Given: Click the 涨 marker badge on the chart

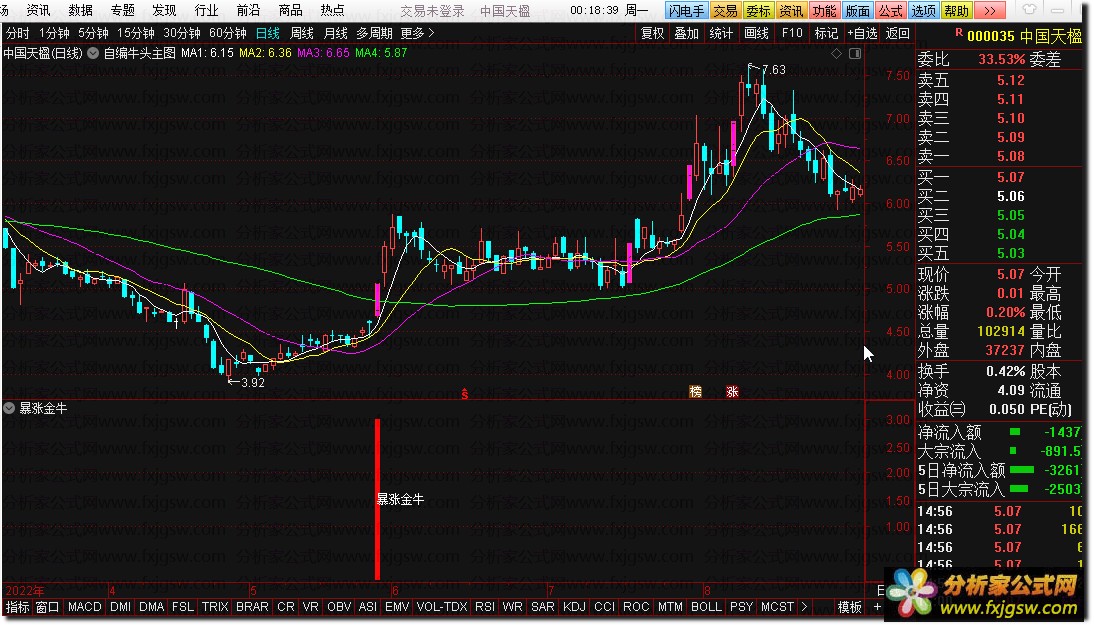Looking at the screenshot, I should 732,392.
